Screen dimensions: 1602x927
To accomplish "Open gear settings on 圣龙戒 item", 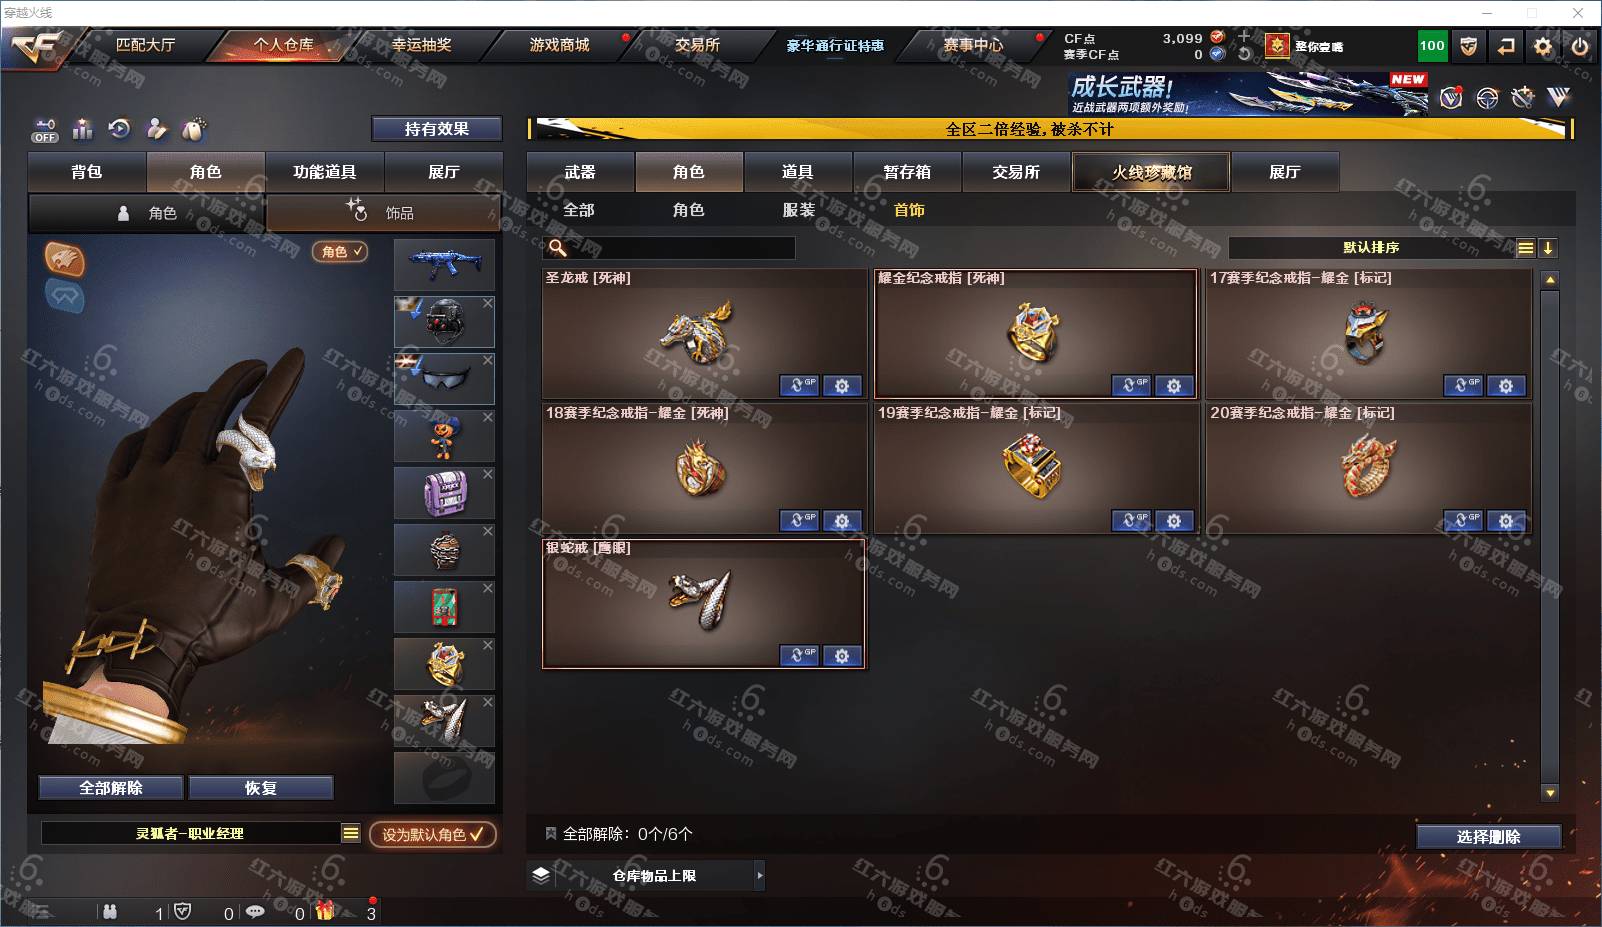I will [x=842, y=386].
